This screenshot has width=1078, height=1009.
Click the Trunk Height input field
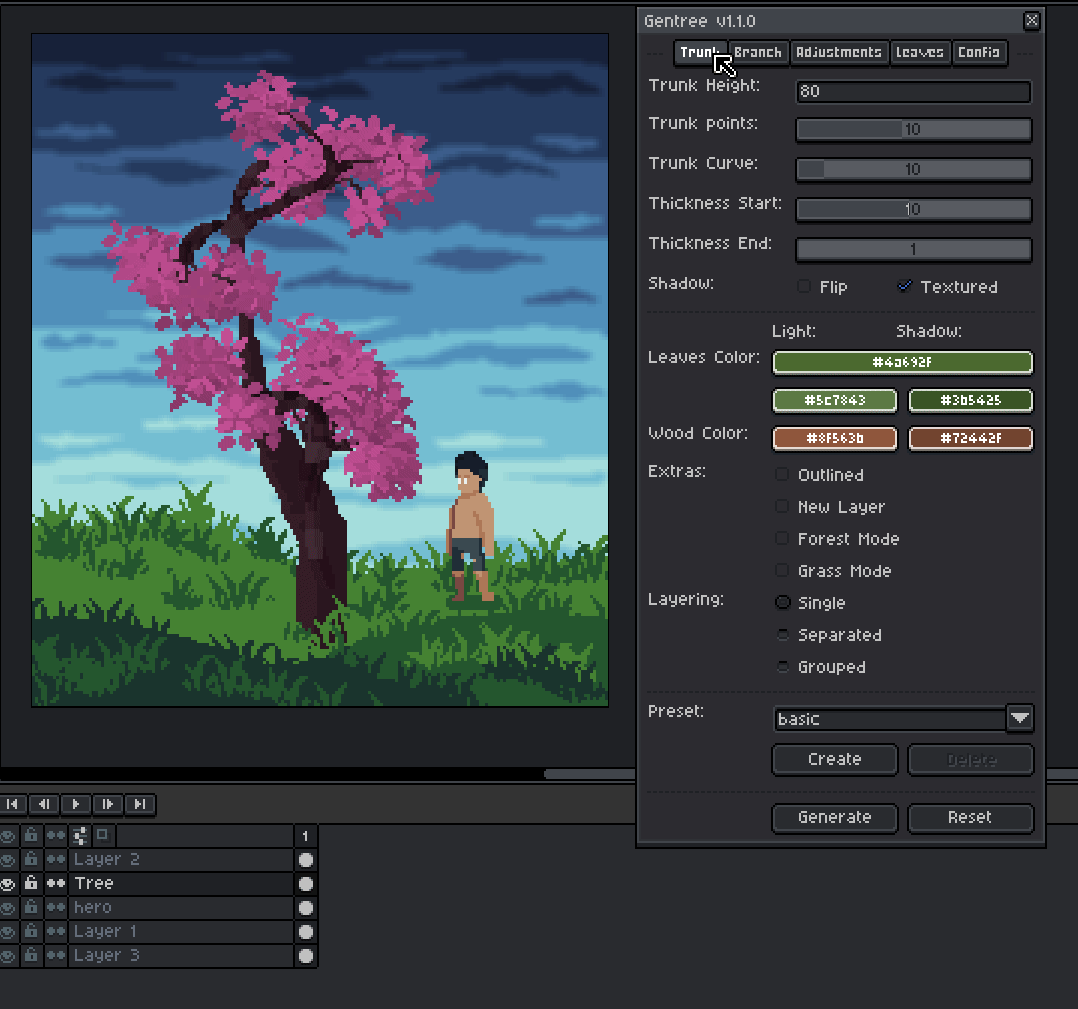912,91
